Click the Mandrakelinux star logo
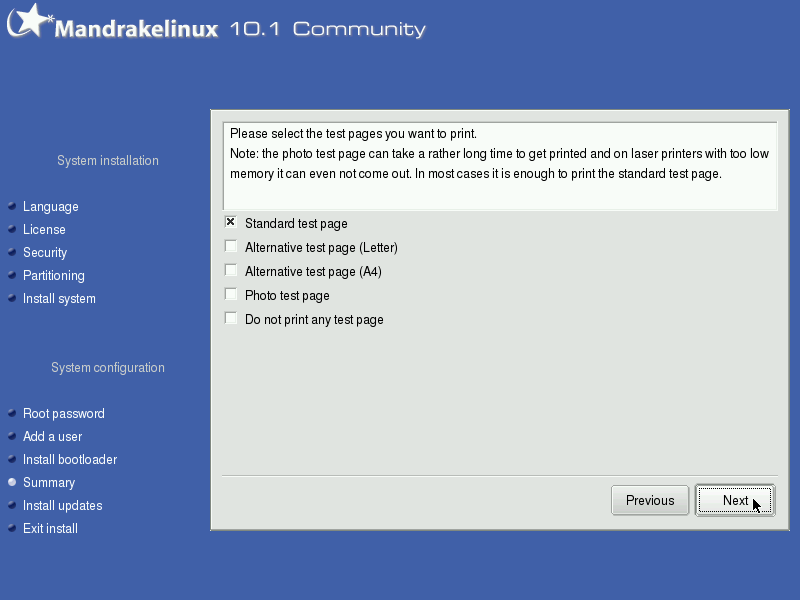 coord(30,20)
